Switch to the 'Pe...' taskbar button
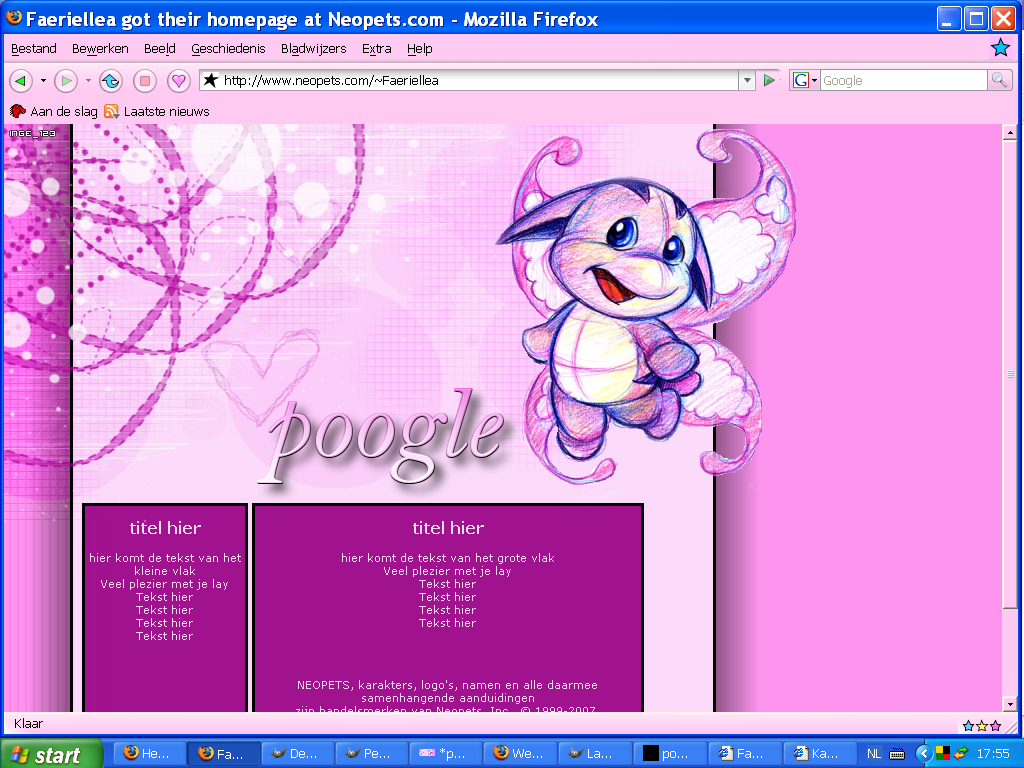 coord(372,754)
